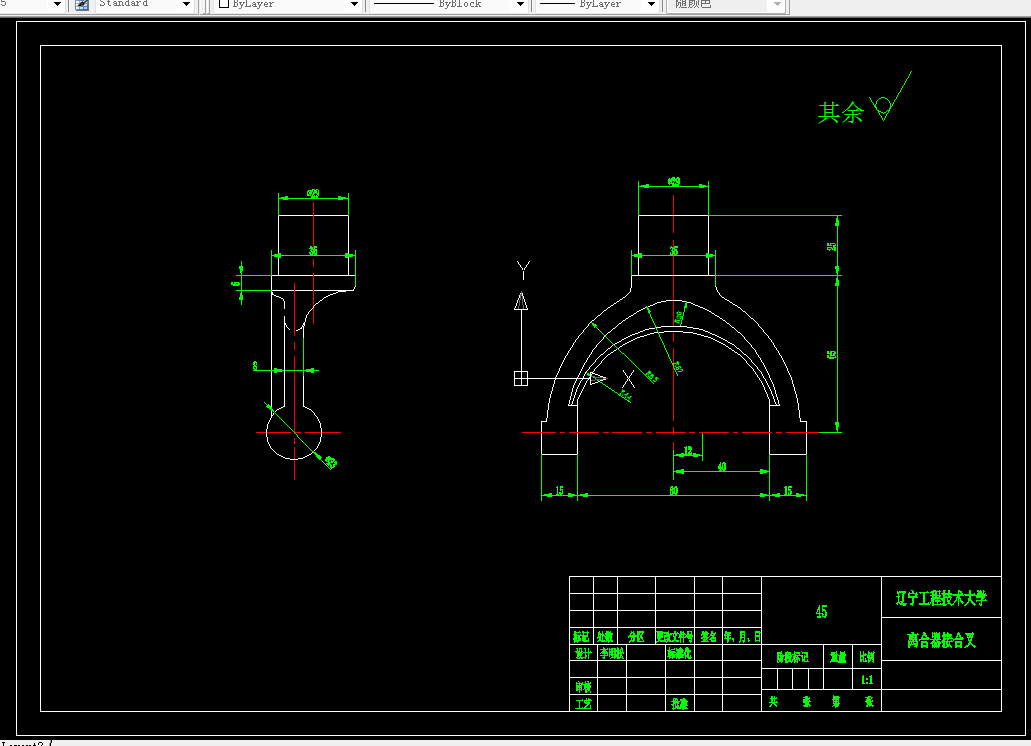Select the 辽宁工程技术大学 title text

coord(941,598)
